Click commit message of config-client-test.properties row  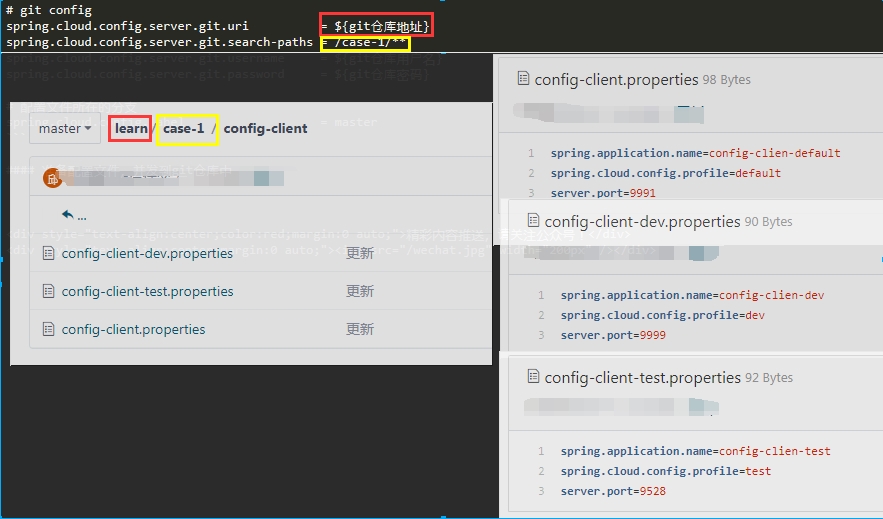360,291
